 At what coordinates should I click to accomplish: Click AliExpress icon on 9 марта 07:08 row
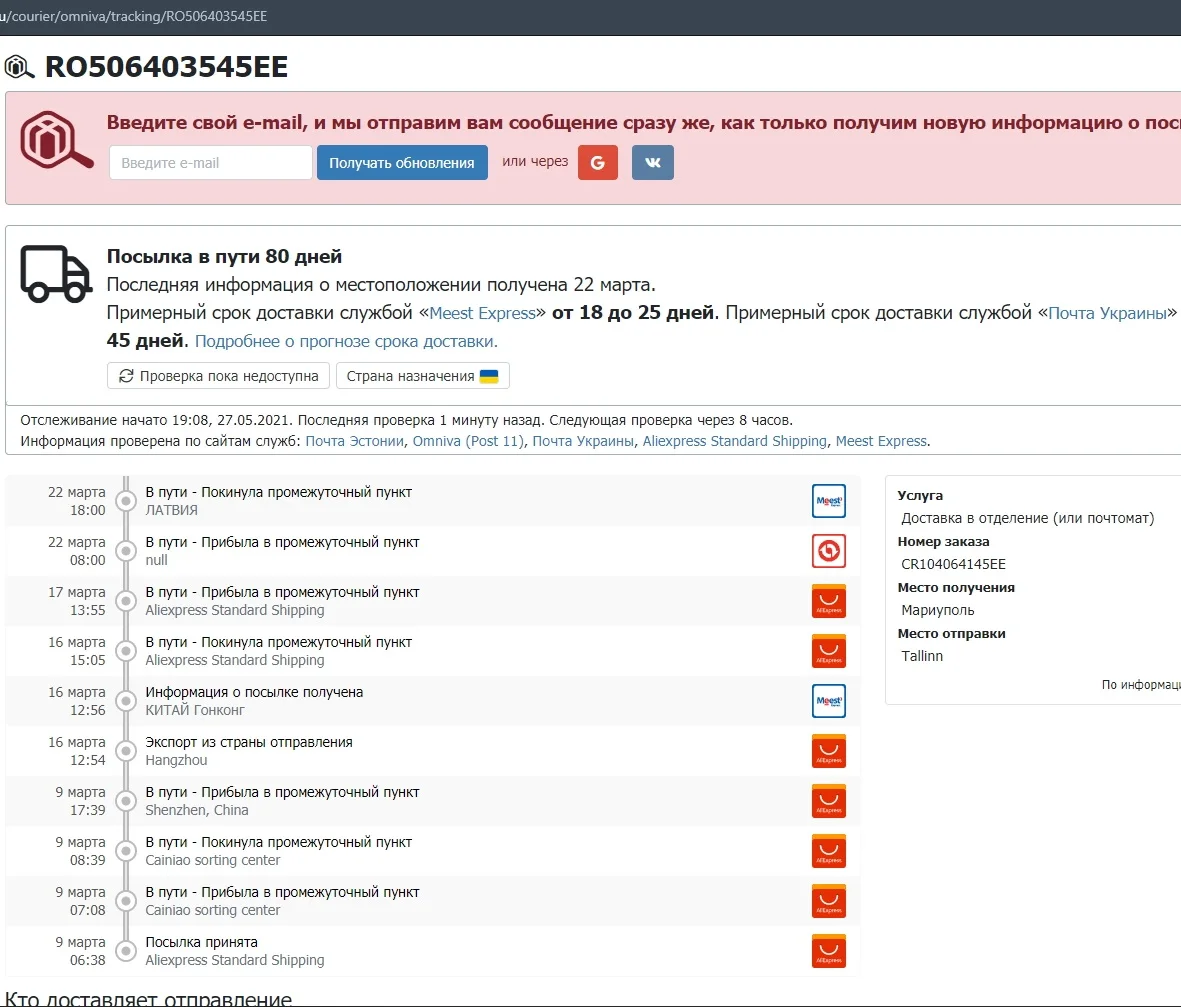829,902
